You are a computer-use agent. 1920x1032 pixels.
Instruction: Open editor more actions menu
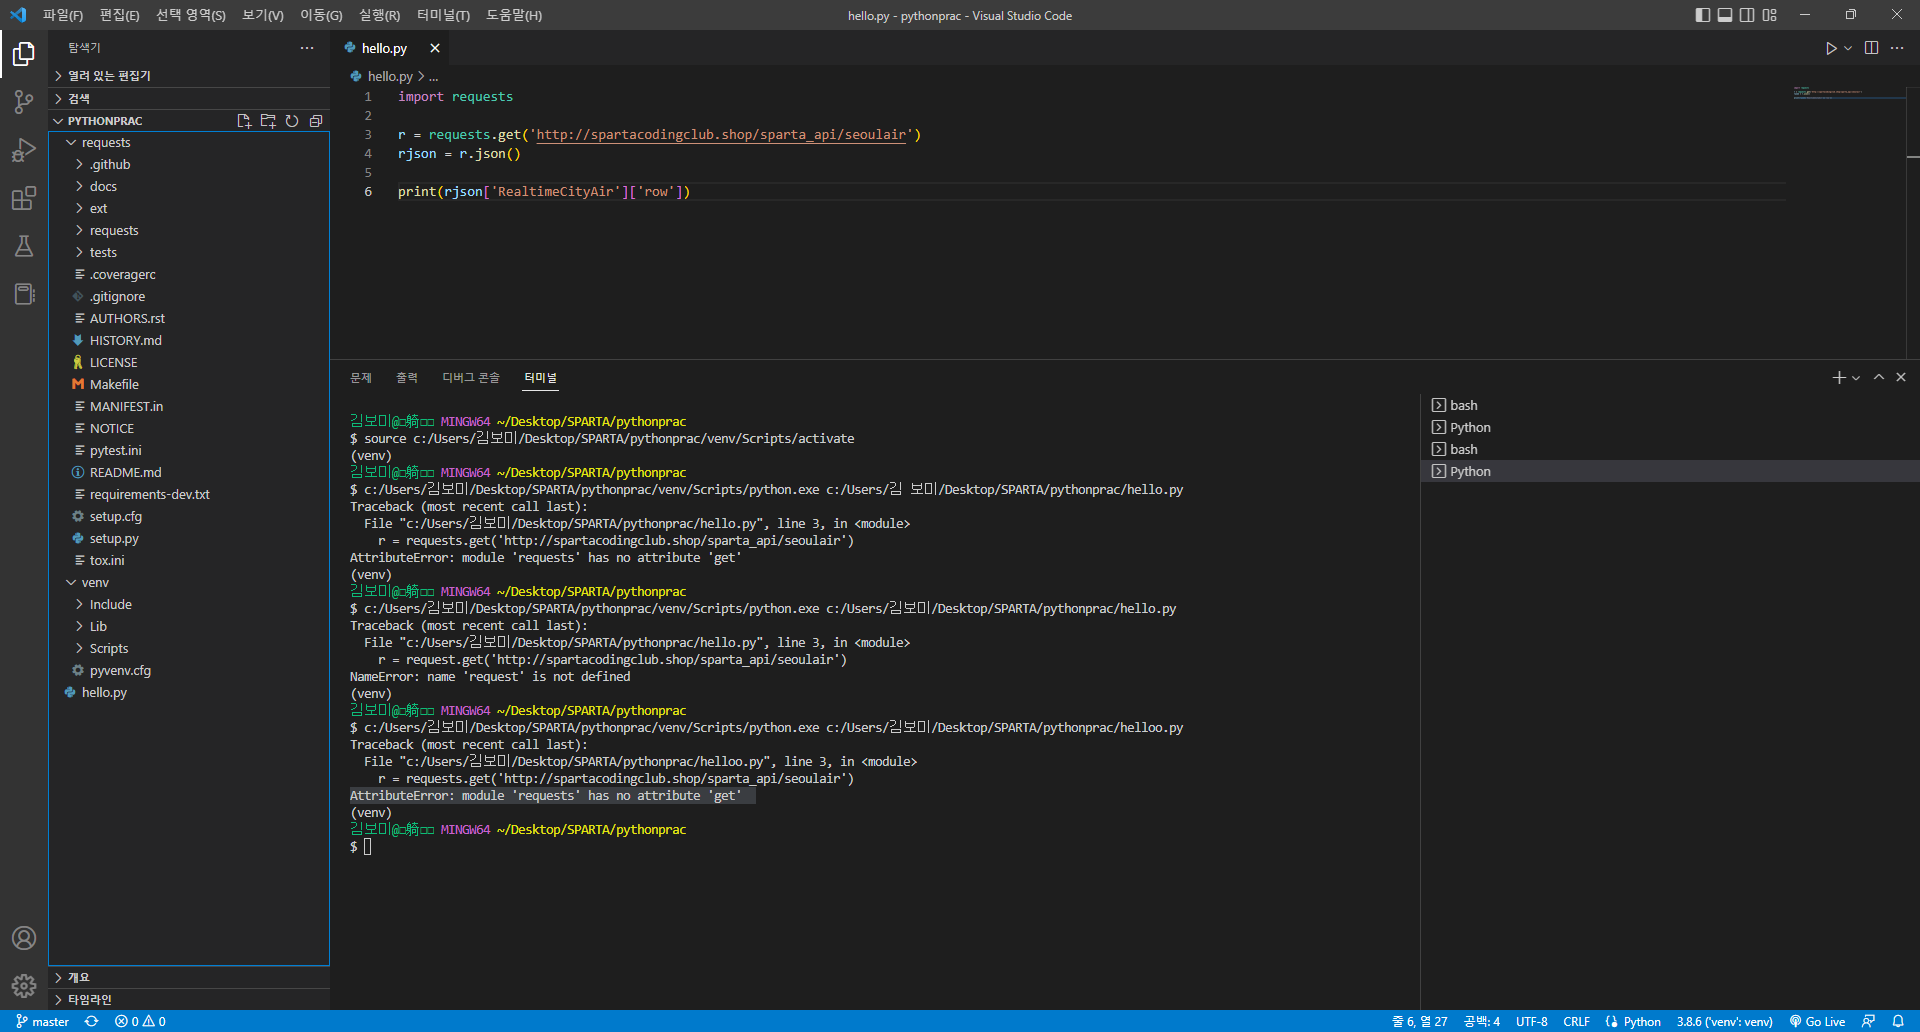(1897, 48)
